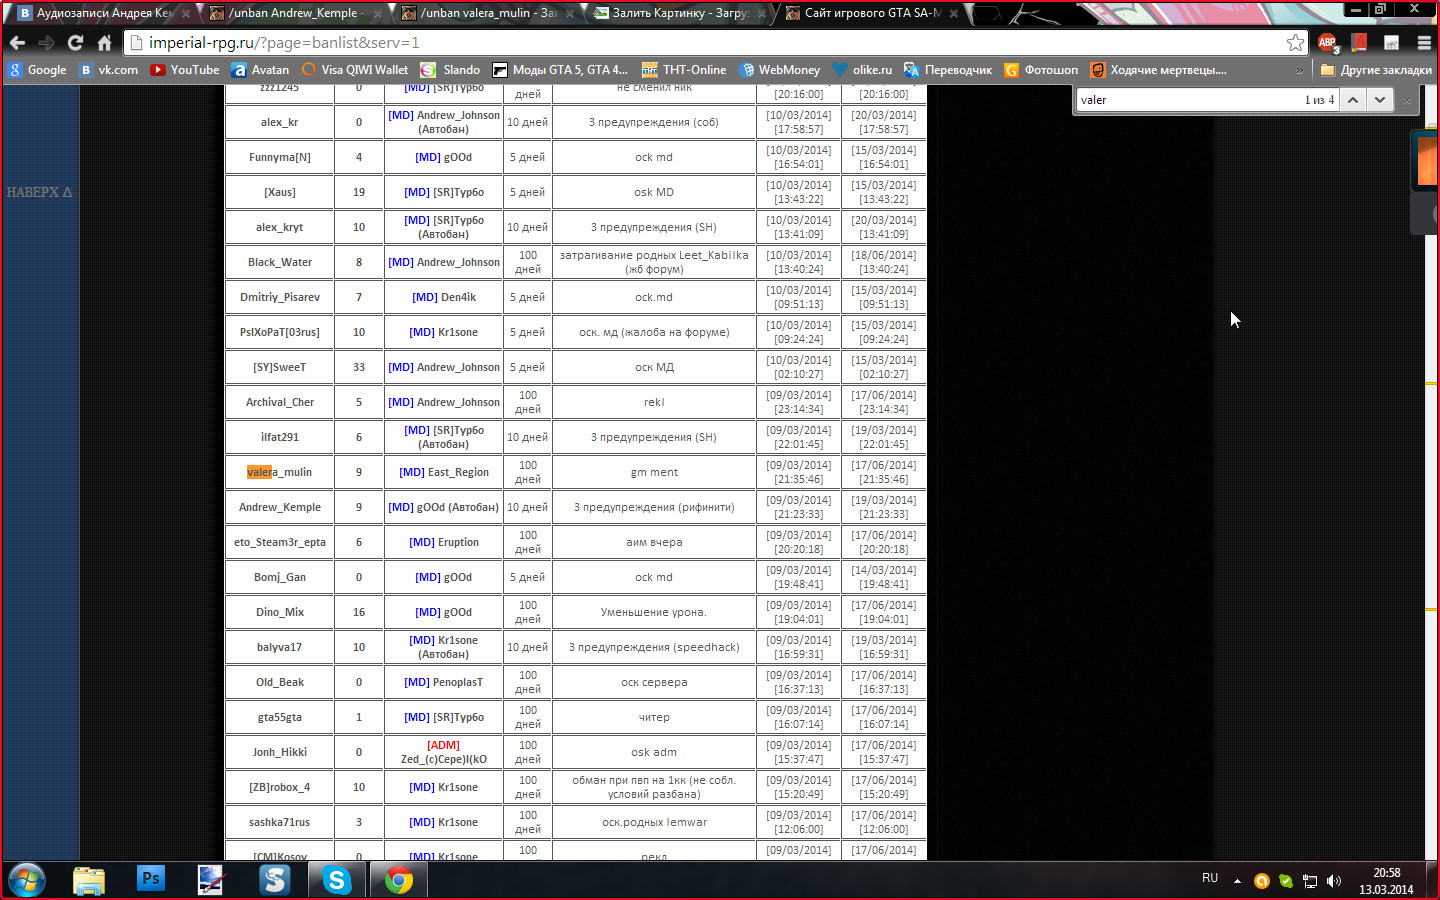Click the НАВЕРХ link in the sidebar
This screenshot has width=1440, height=900.
tap(39, 192)
